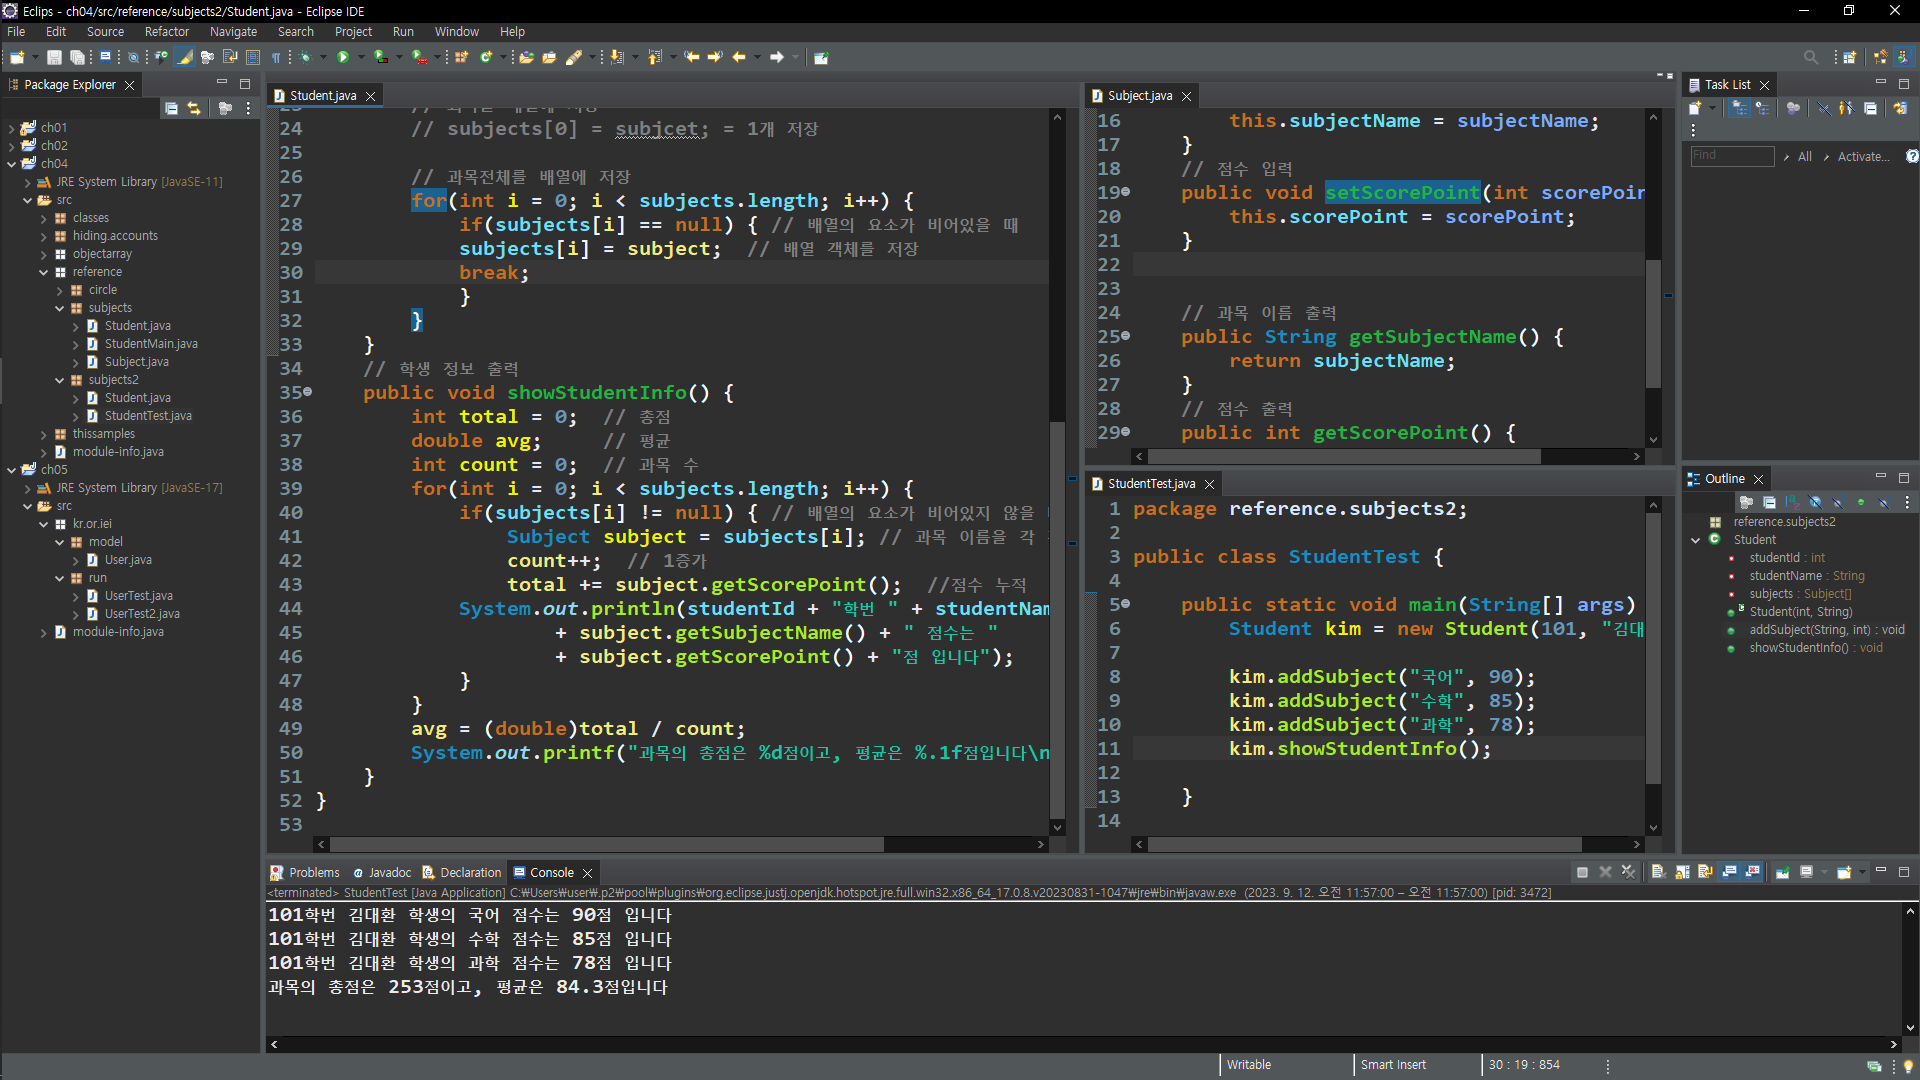Open the Refactor menu
Image resolution: width=1920 pixels, height=1080 pixels.
pos(166,32)
